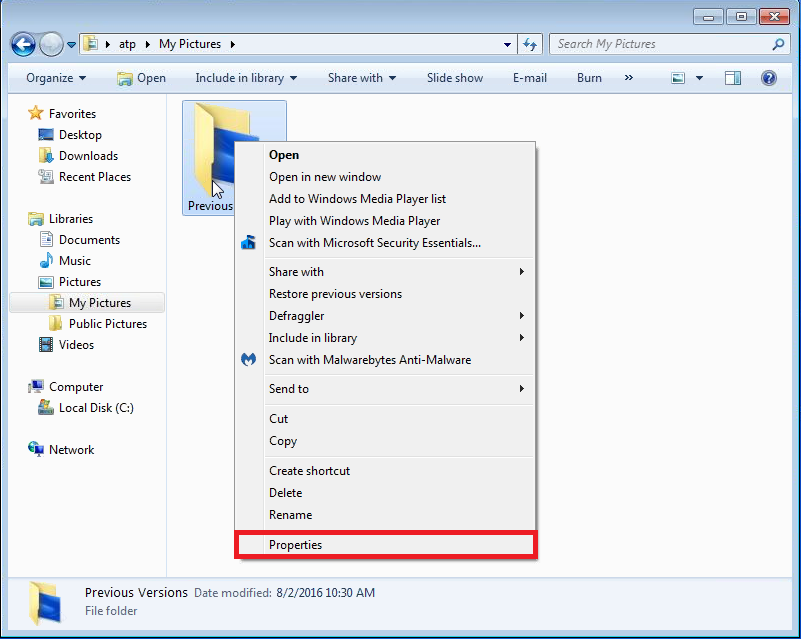Click the Slide show button
This screenshot has height=639, width=801.
(x=454, y=78)
